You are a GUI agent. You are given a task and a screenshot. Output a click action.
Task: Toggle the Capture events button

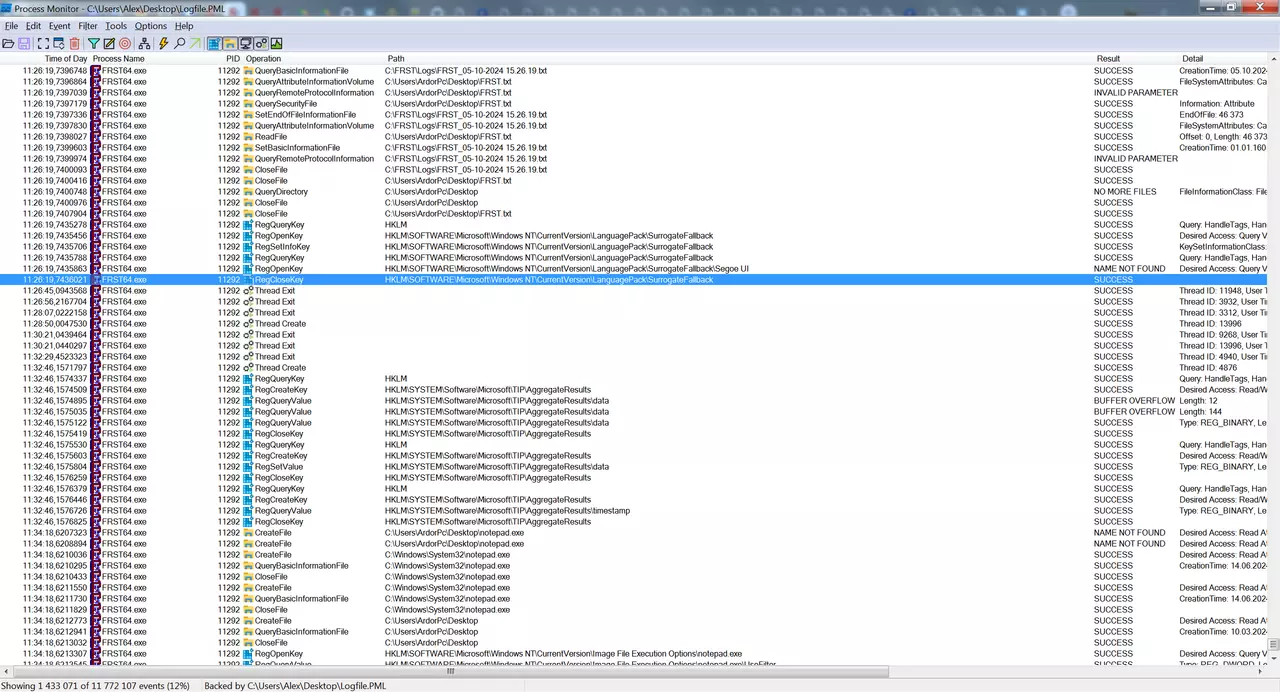pos(43,44)
